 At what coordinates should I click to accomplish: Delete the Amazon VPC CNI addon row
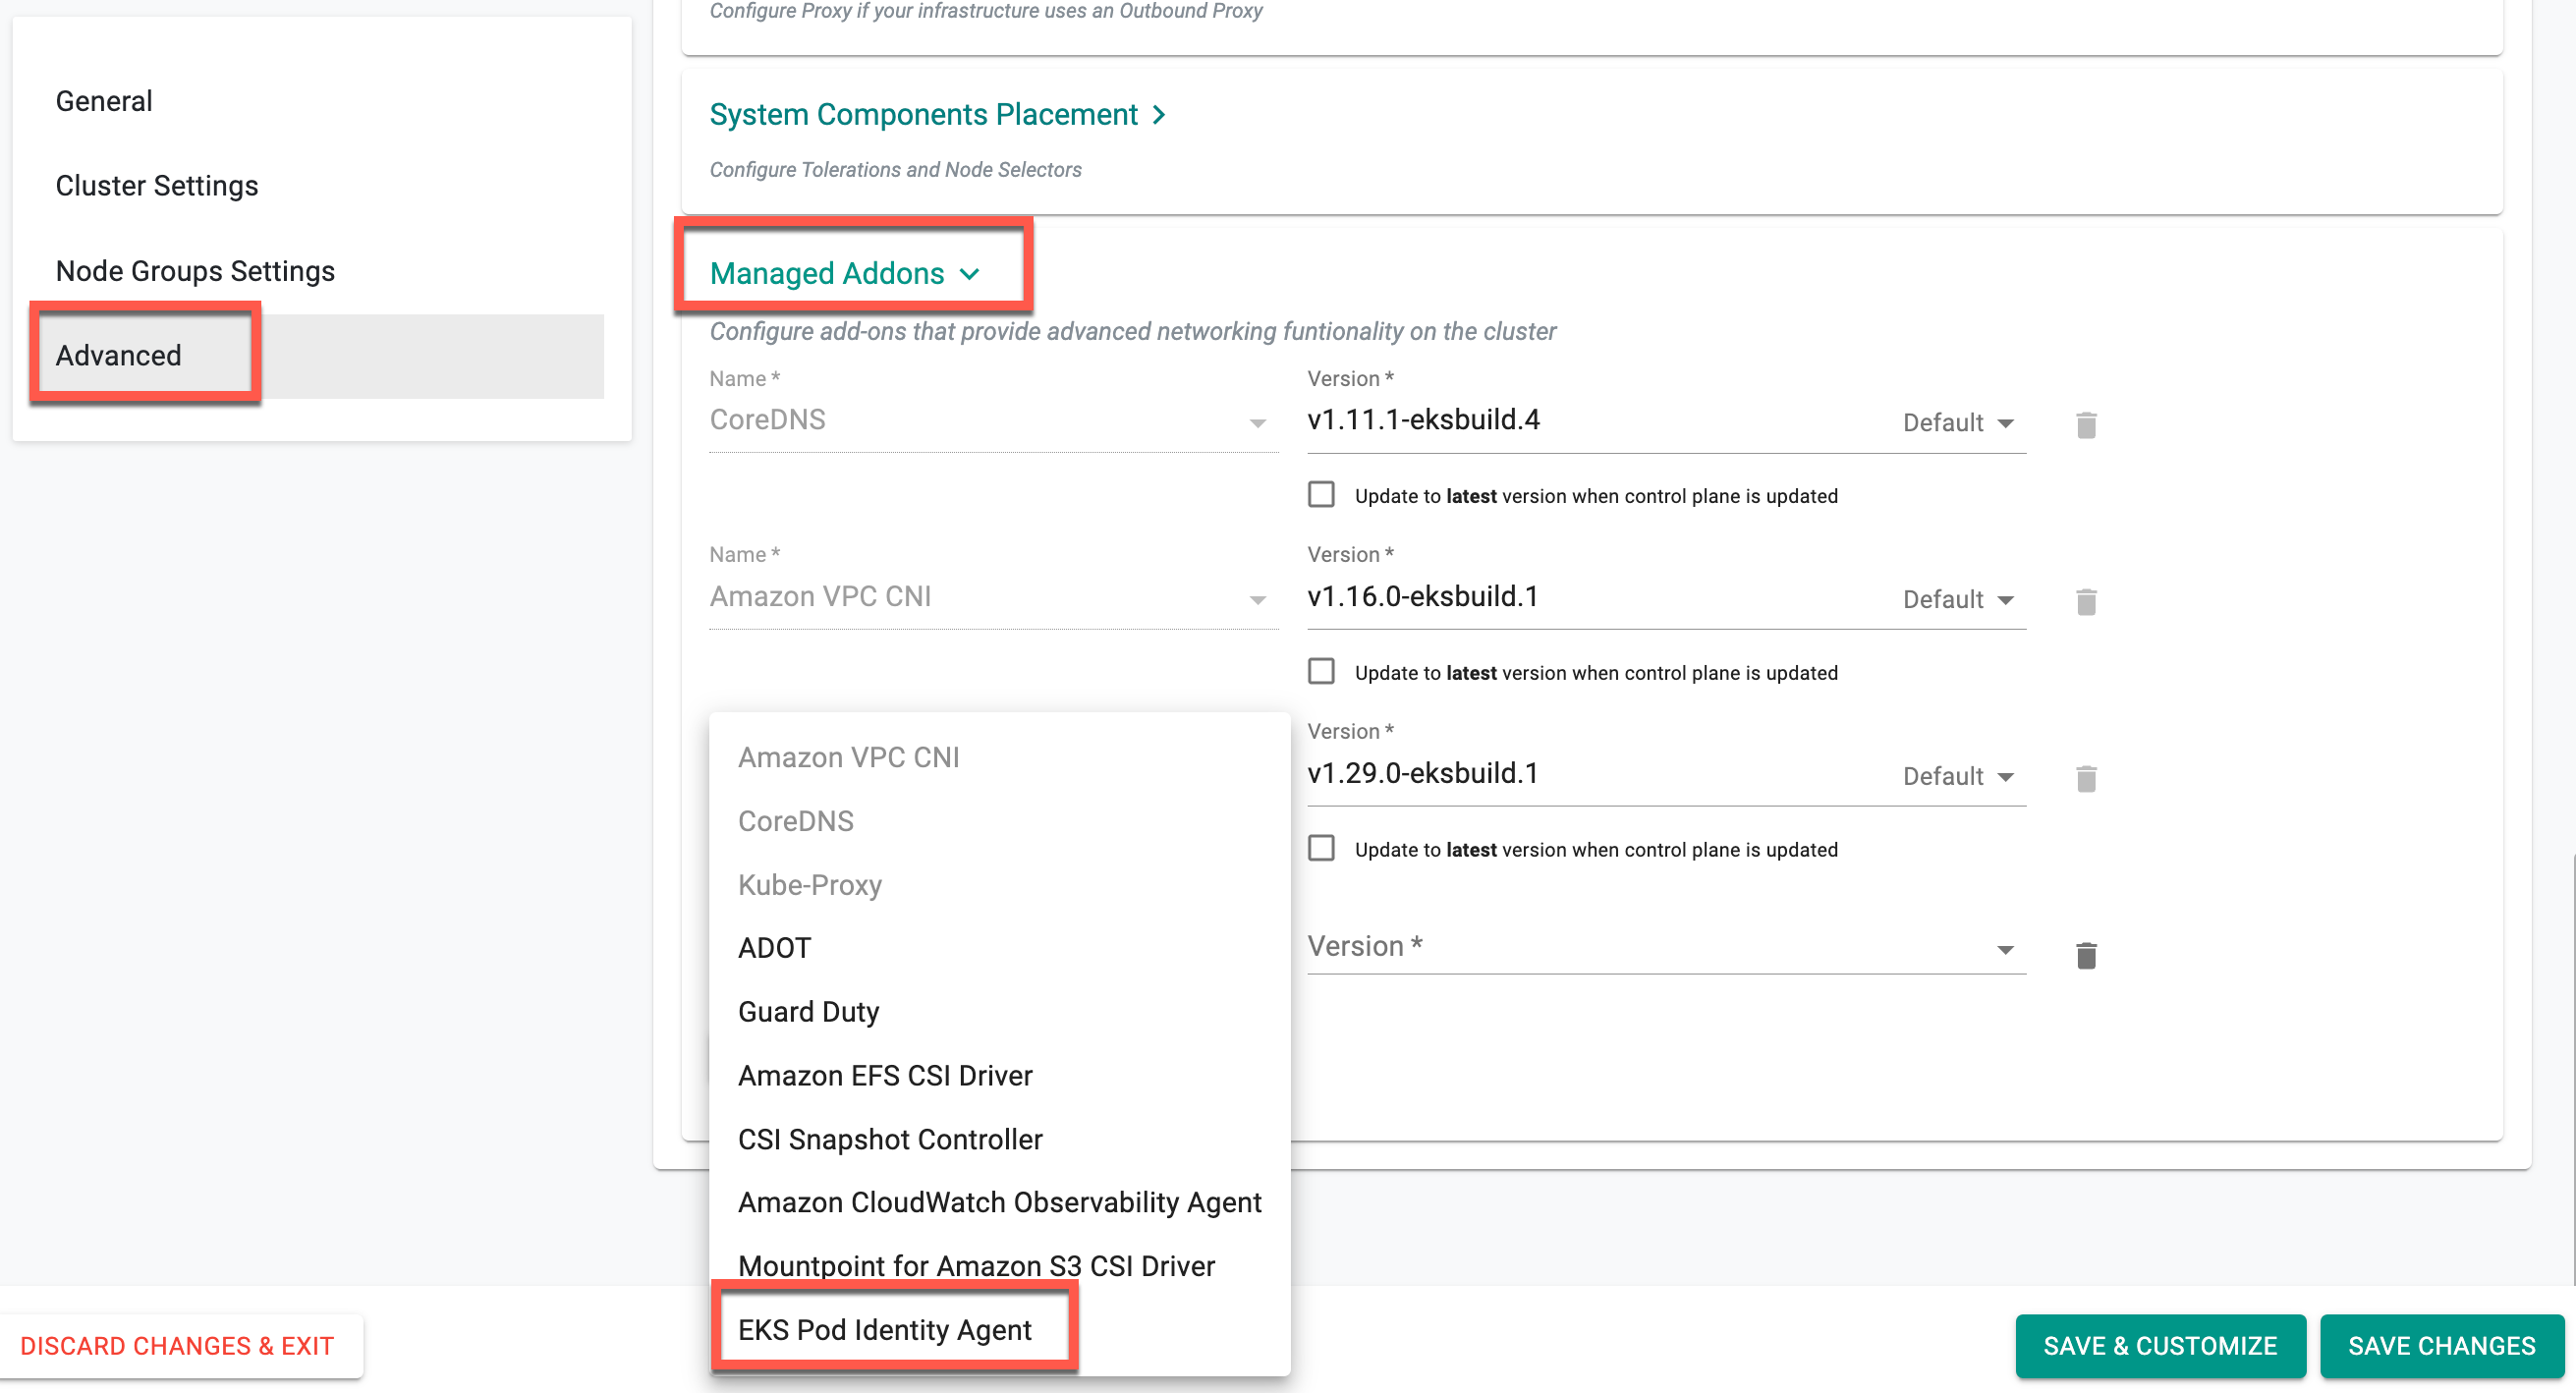point(2086,602)
